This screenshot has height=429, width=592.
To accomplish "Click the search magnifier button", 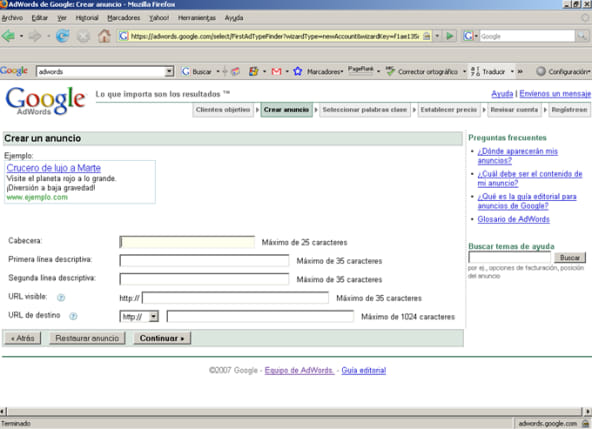I will tap(582, 36).
